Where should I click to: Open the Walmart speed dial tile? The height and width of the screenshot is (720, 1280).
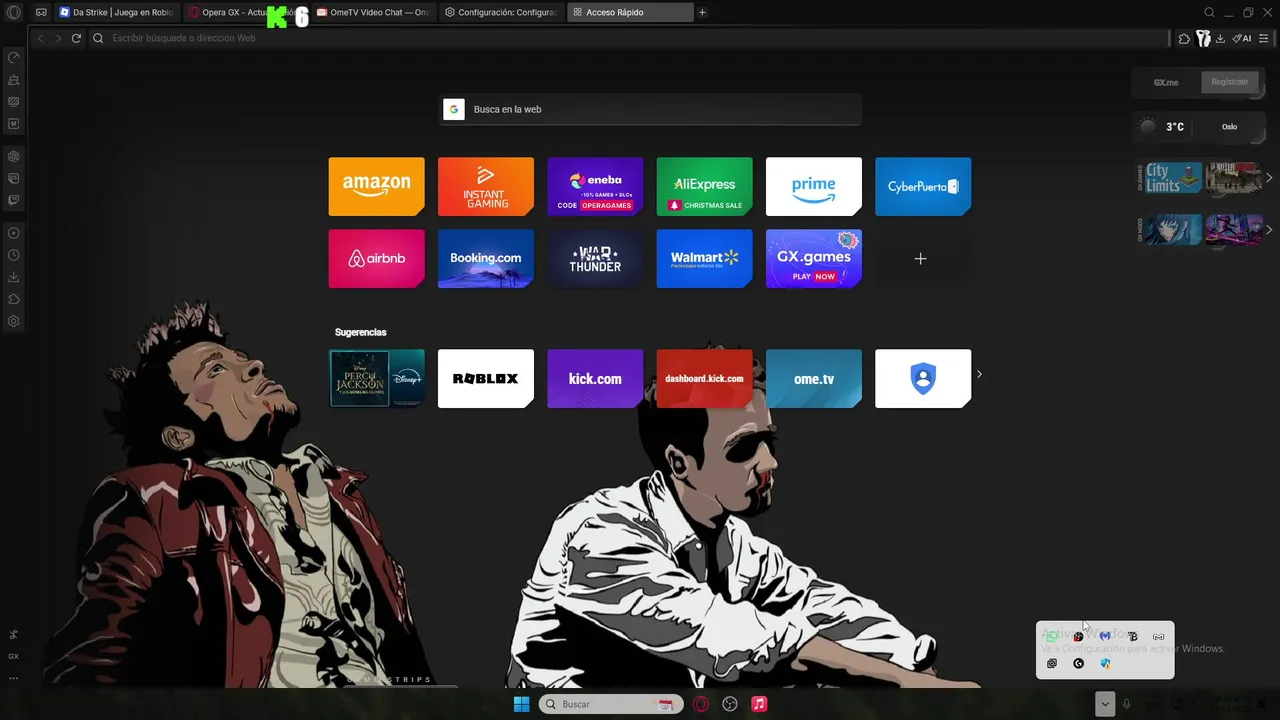tap(704, 258)
